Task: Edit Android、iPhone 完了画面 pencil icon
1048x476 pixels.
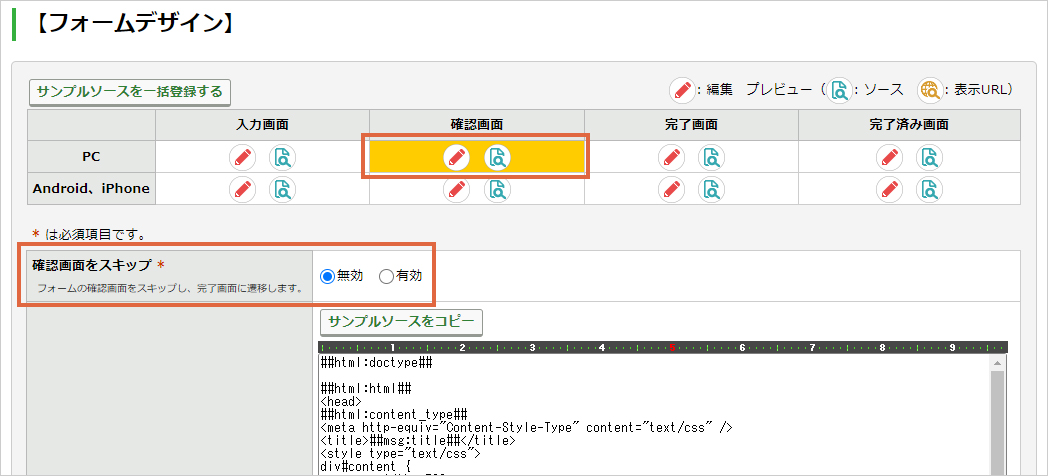Action: pyautogui.click(x=672, y=189)
